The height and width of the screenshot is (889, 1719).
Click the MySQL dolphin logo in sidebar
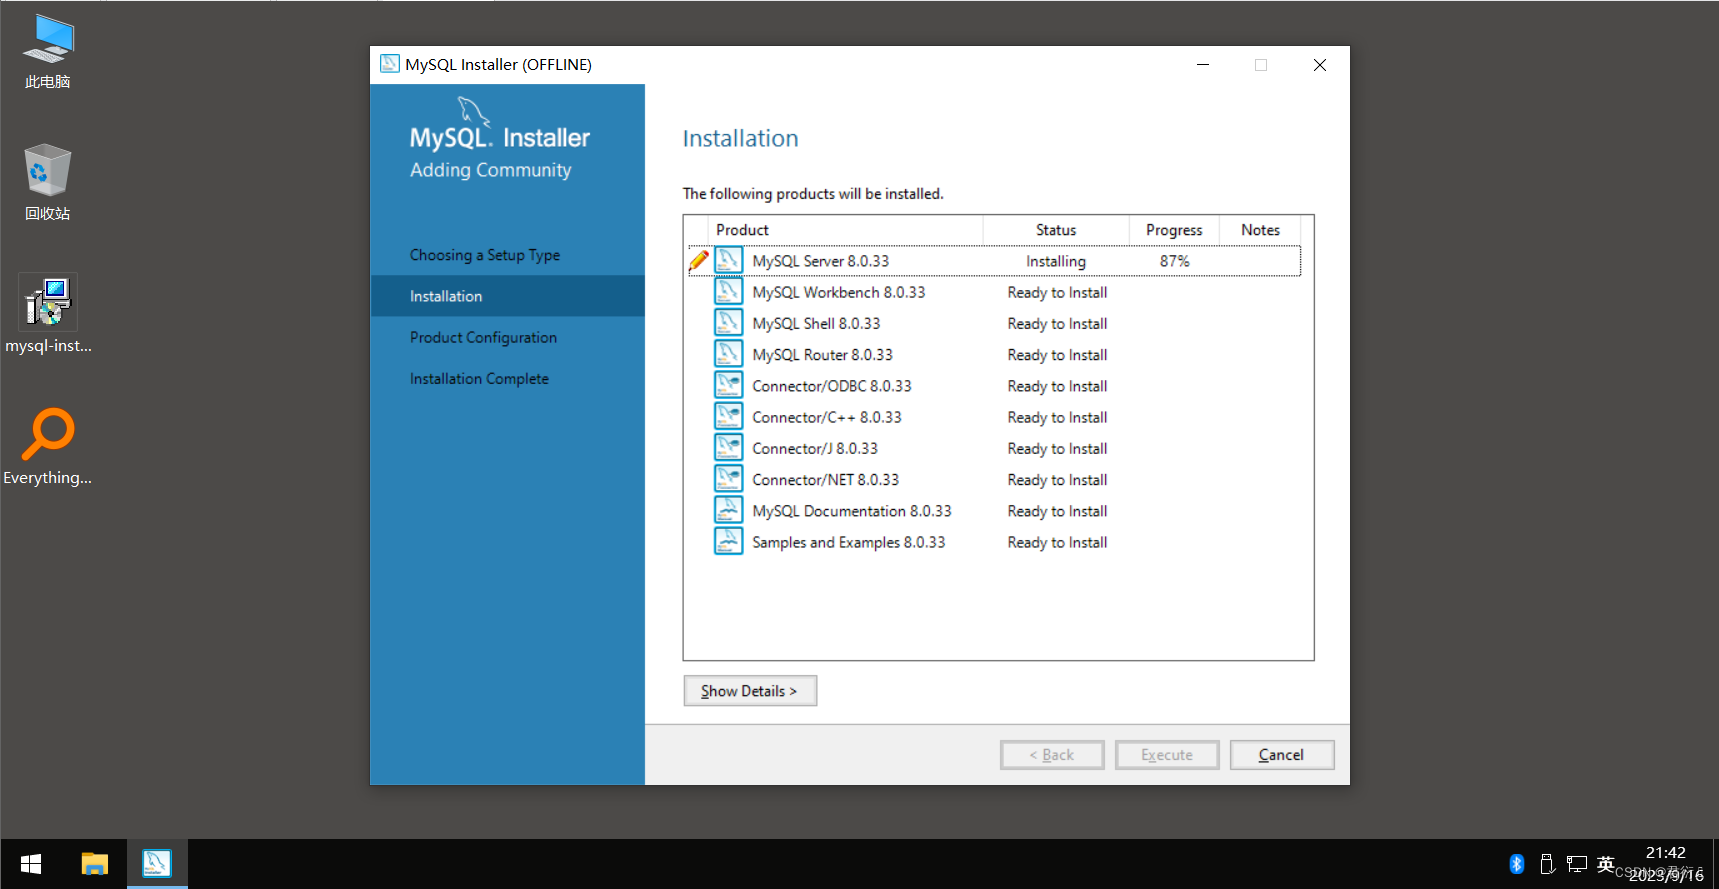pyautogui.click(x=473, y=111)
